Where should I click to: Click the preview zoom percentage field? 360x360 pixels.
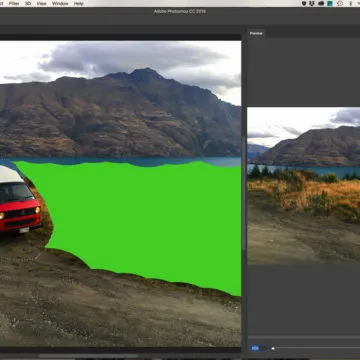click(x=259, y=348)
